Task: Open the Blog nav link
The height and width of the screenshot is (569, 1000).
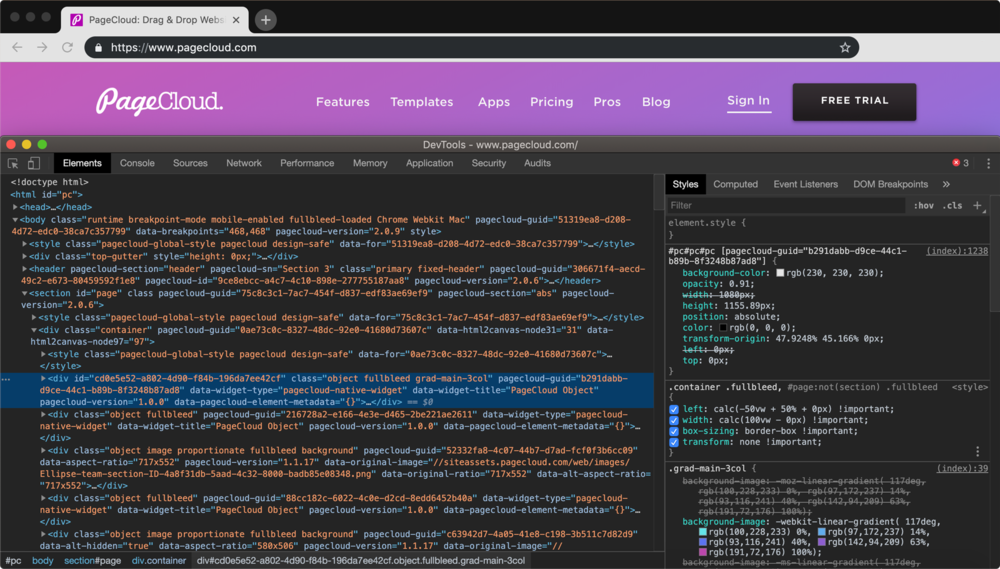Action: tap(656, 102)
